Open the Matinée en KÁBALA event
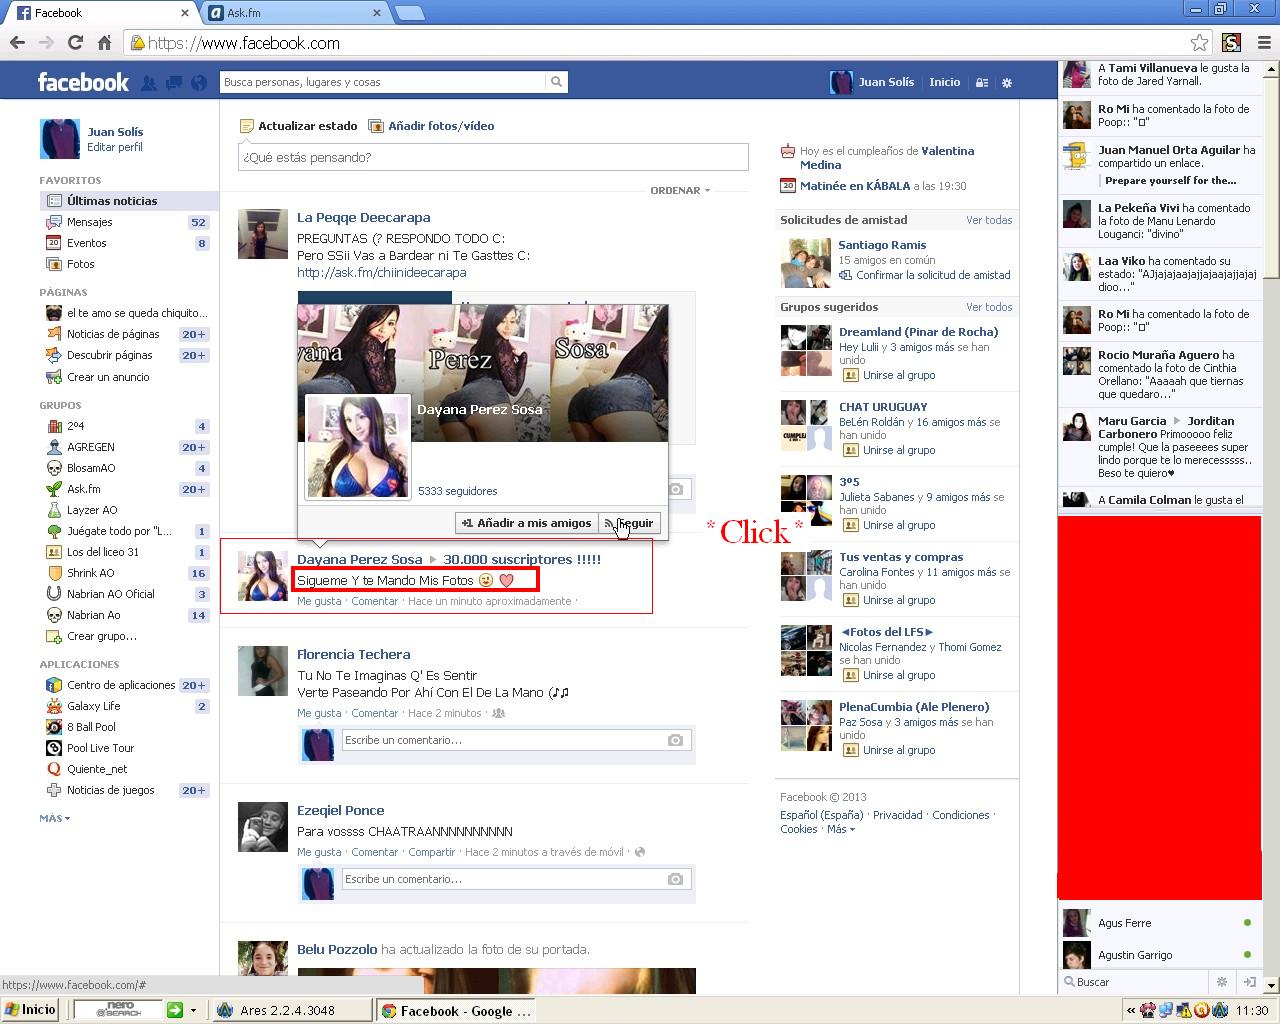 (x=855, y=186)
